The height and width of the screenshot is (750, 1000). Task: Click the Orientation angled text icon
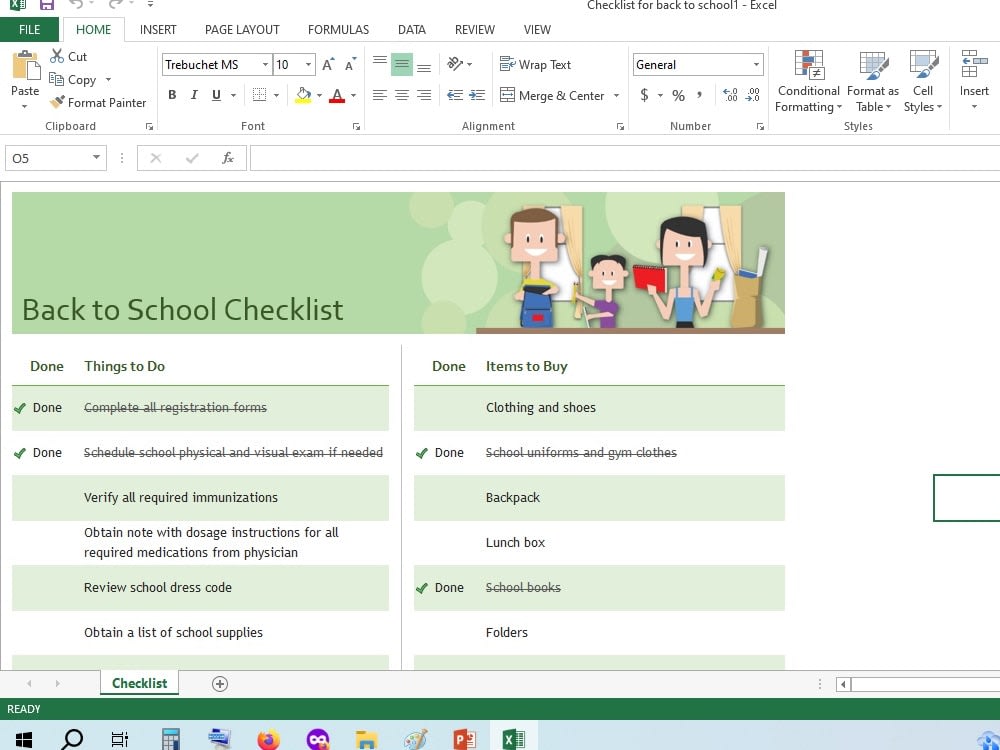click(x=455, y=63)
